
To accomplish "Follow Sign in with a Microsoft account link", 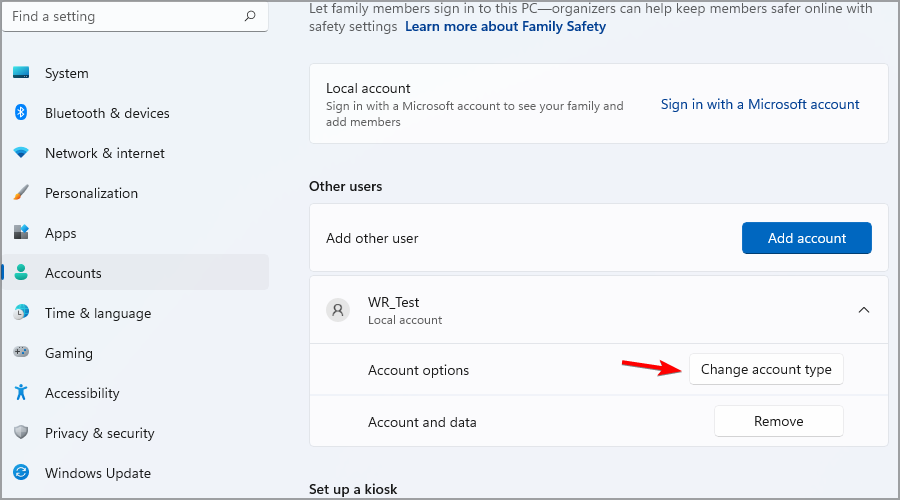I will click(760, 104).
